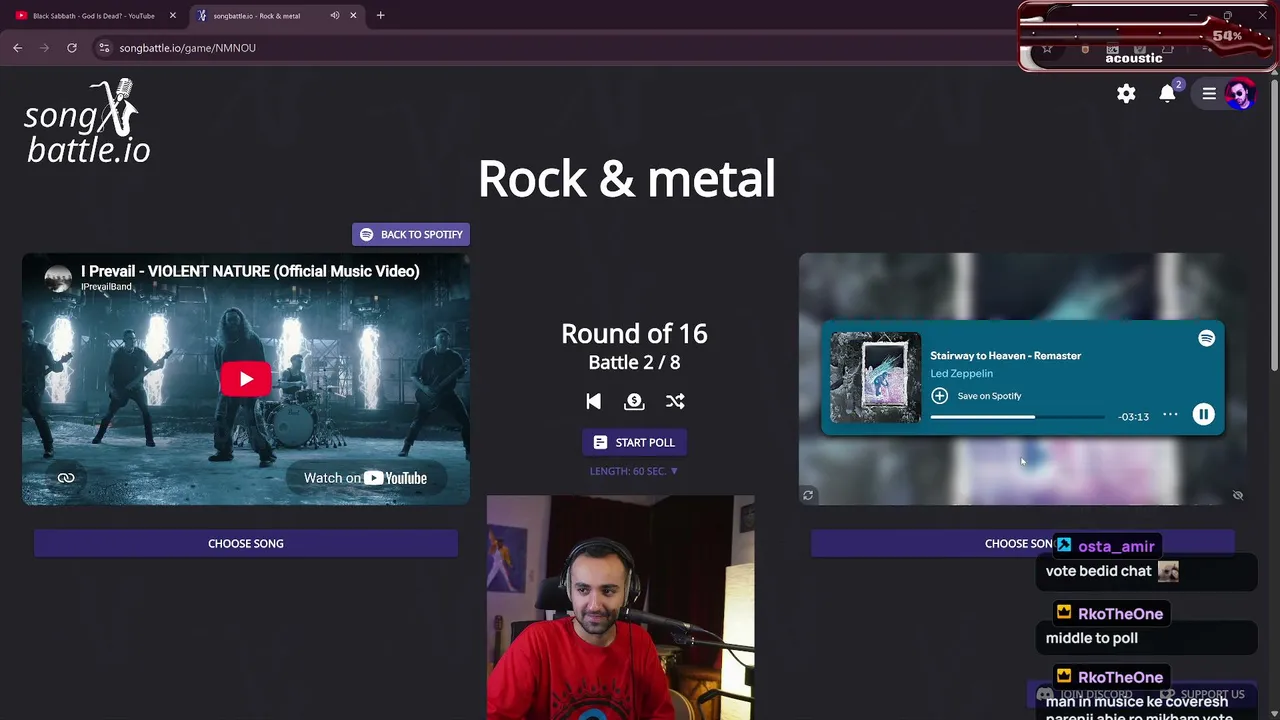Click the BACK TO SPOTIFY button
Screen dimensions: 1280x720
411,234
